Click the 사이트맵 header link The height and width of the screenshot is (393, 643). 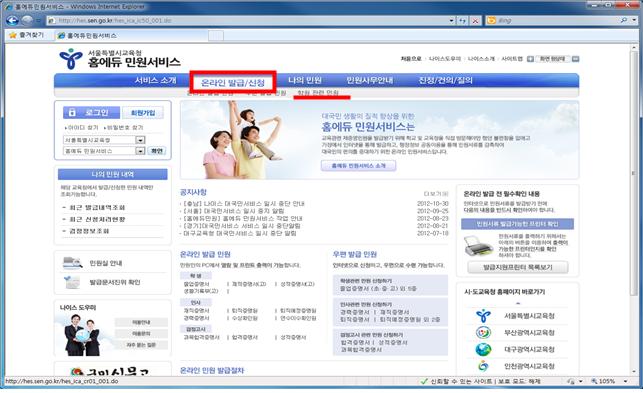[x=512, y=59]
